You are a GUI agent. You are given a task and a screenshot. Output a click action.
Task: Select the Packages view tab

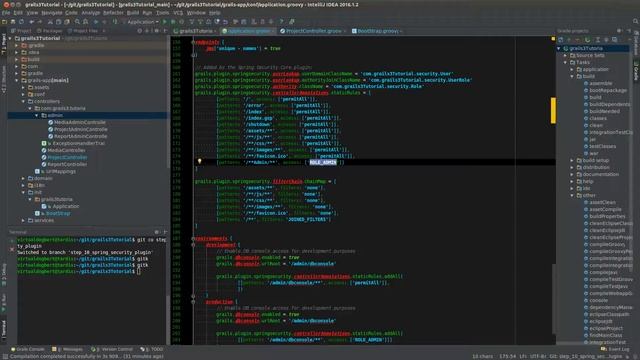49,31
